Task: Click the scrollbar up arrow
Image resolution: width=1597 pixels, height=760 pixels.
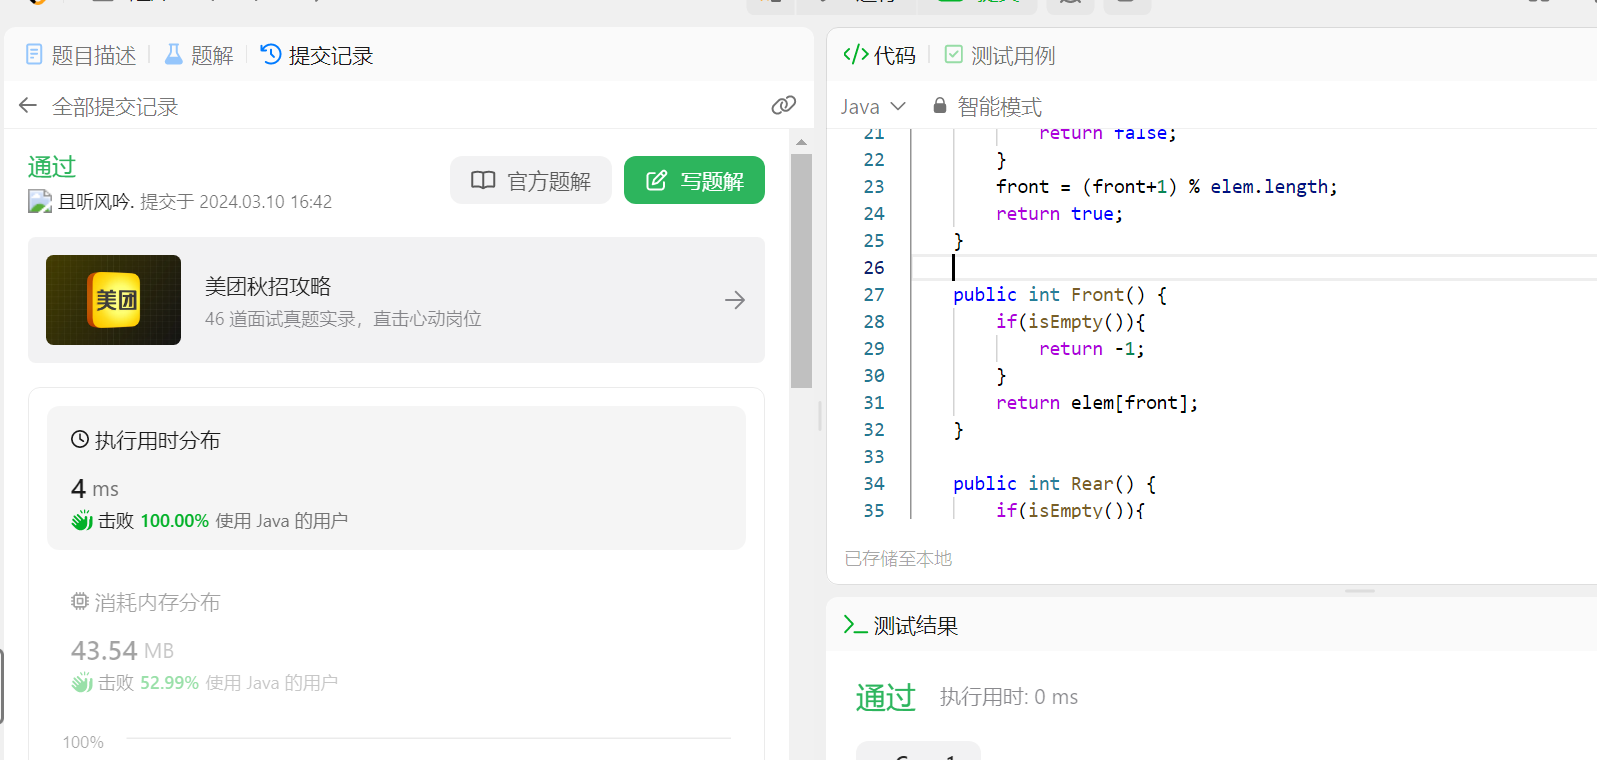Action: [801, 142]
